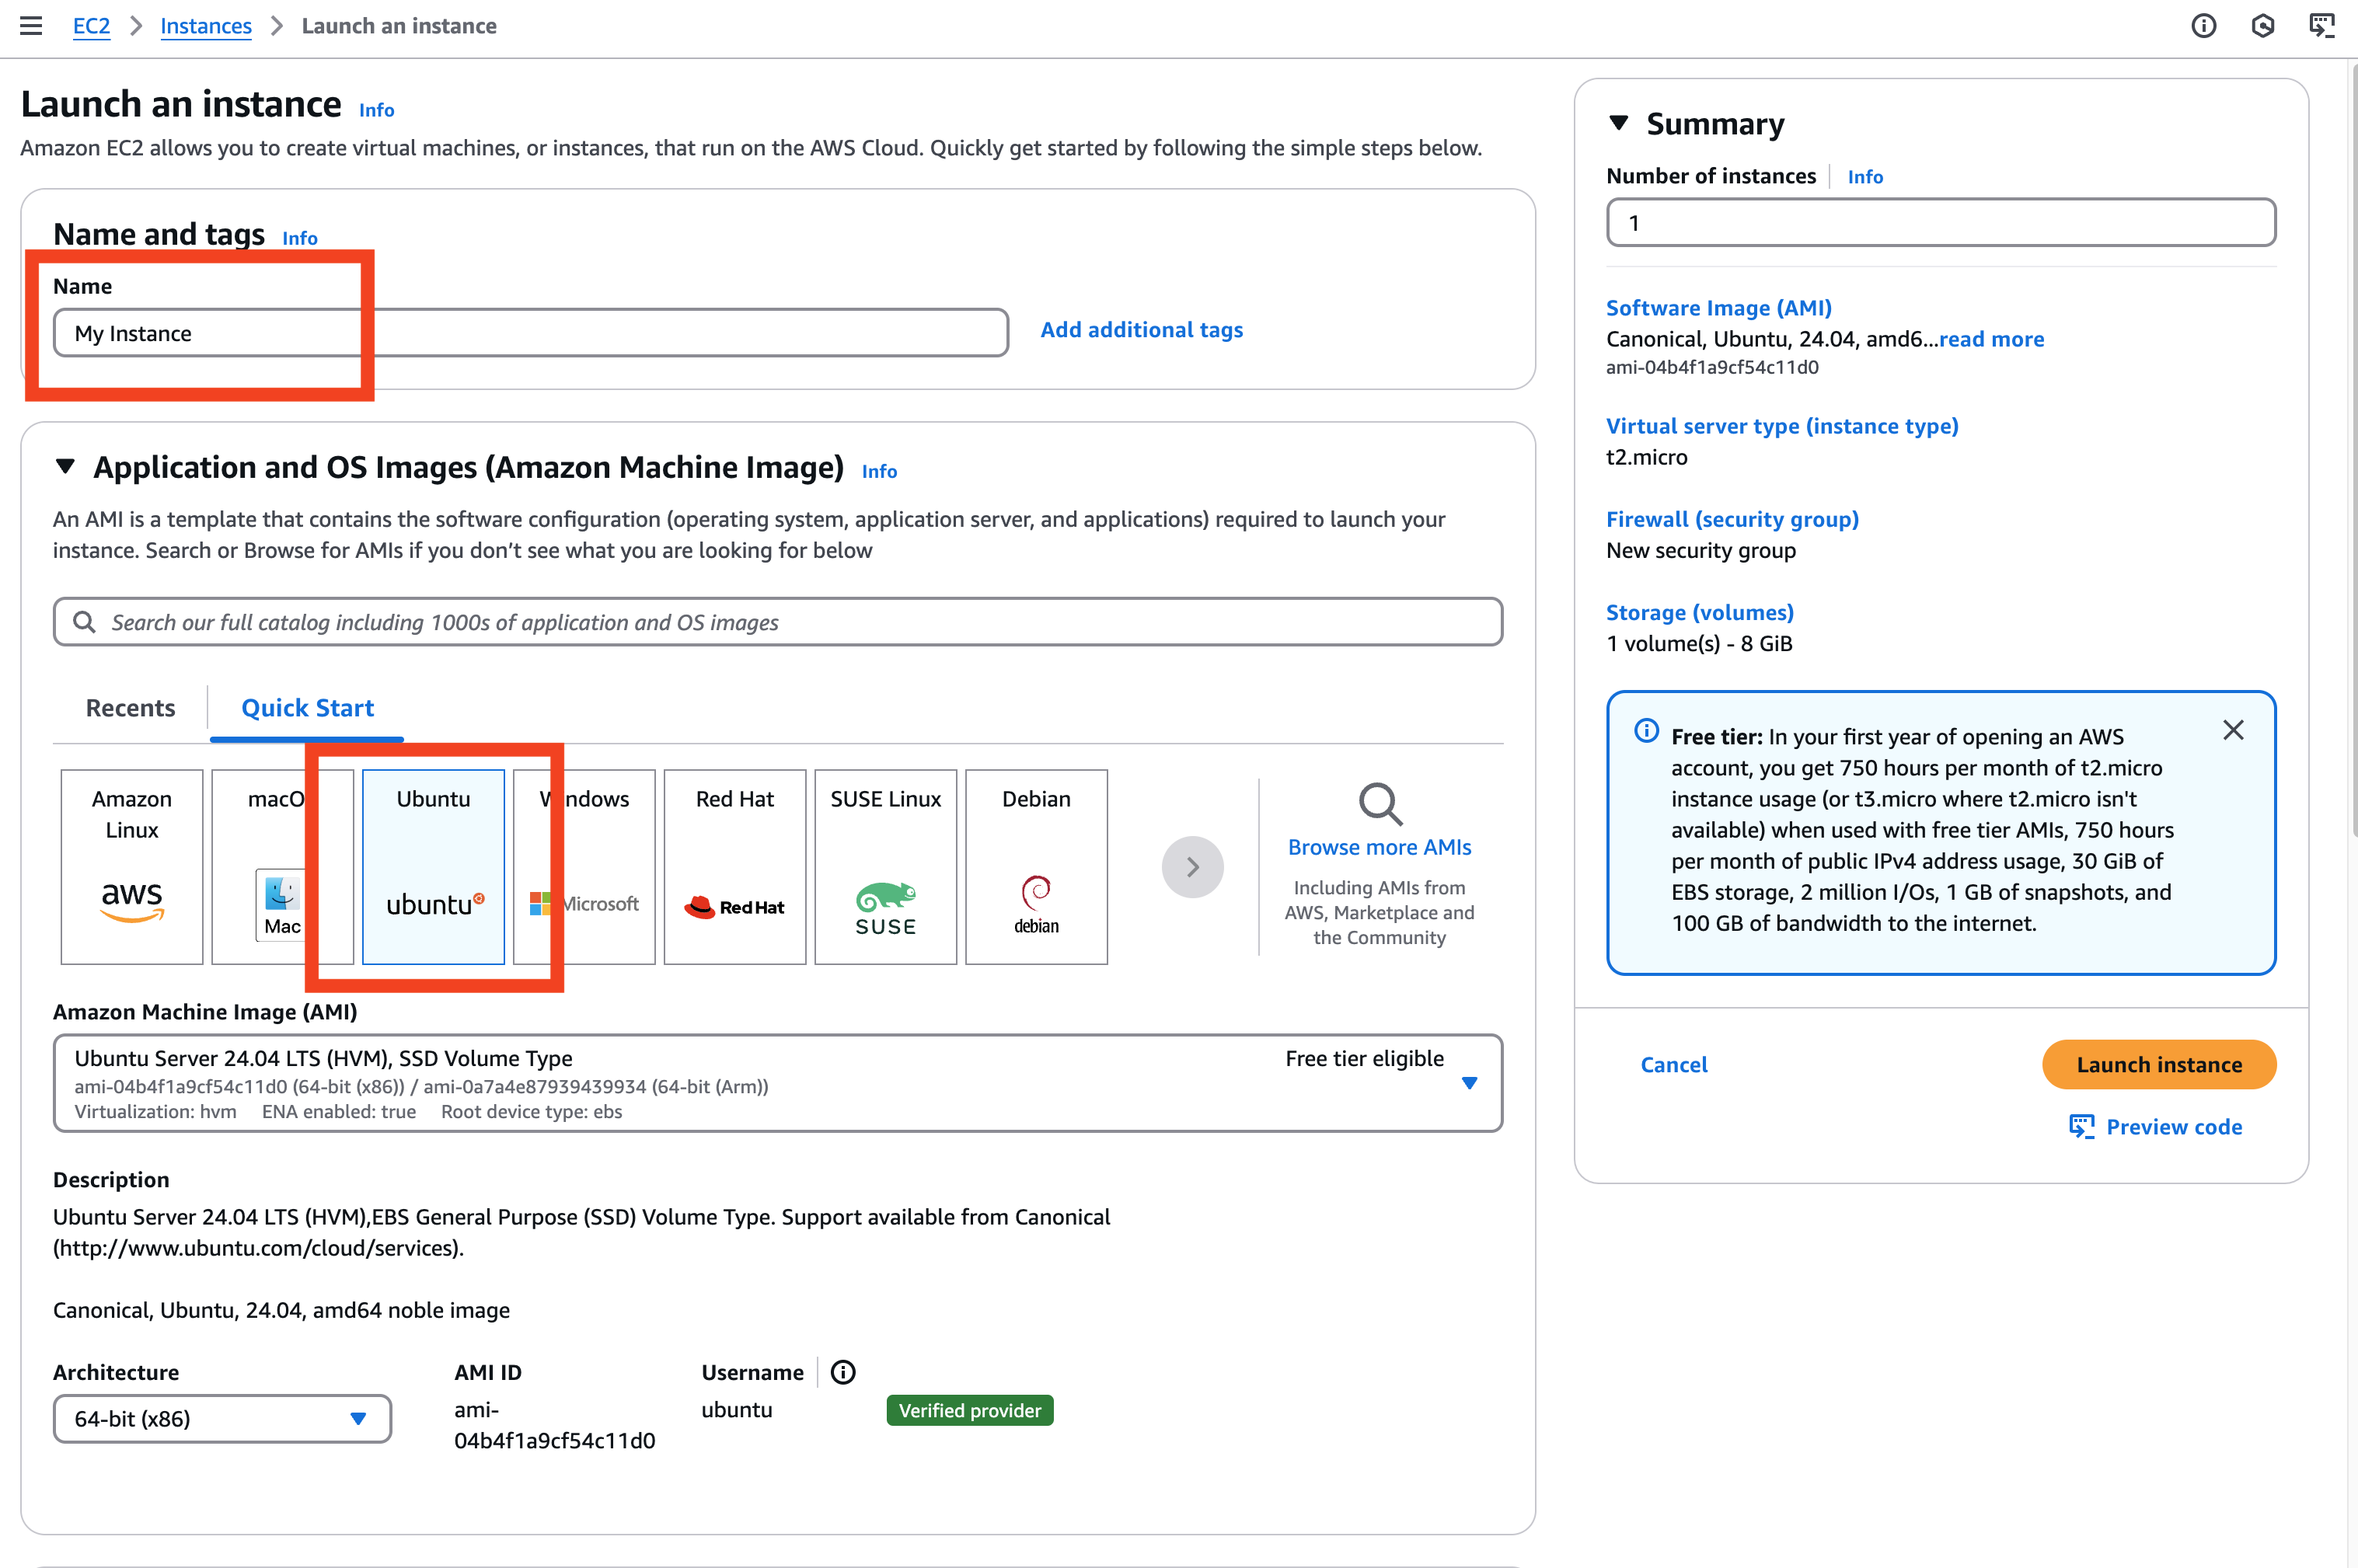Go to Instances breadcrumb link
Screen dimensions: 2358x1568
pos(206,26)
